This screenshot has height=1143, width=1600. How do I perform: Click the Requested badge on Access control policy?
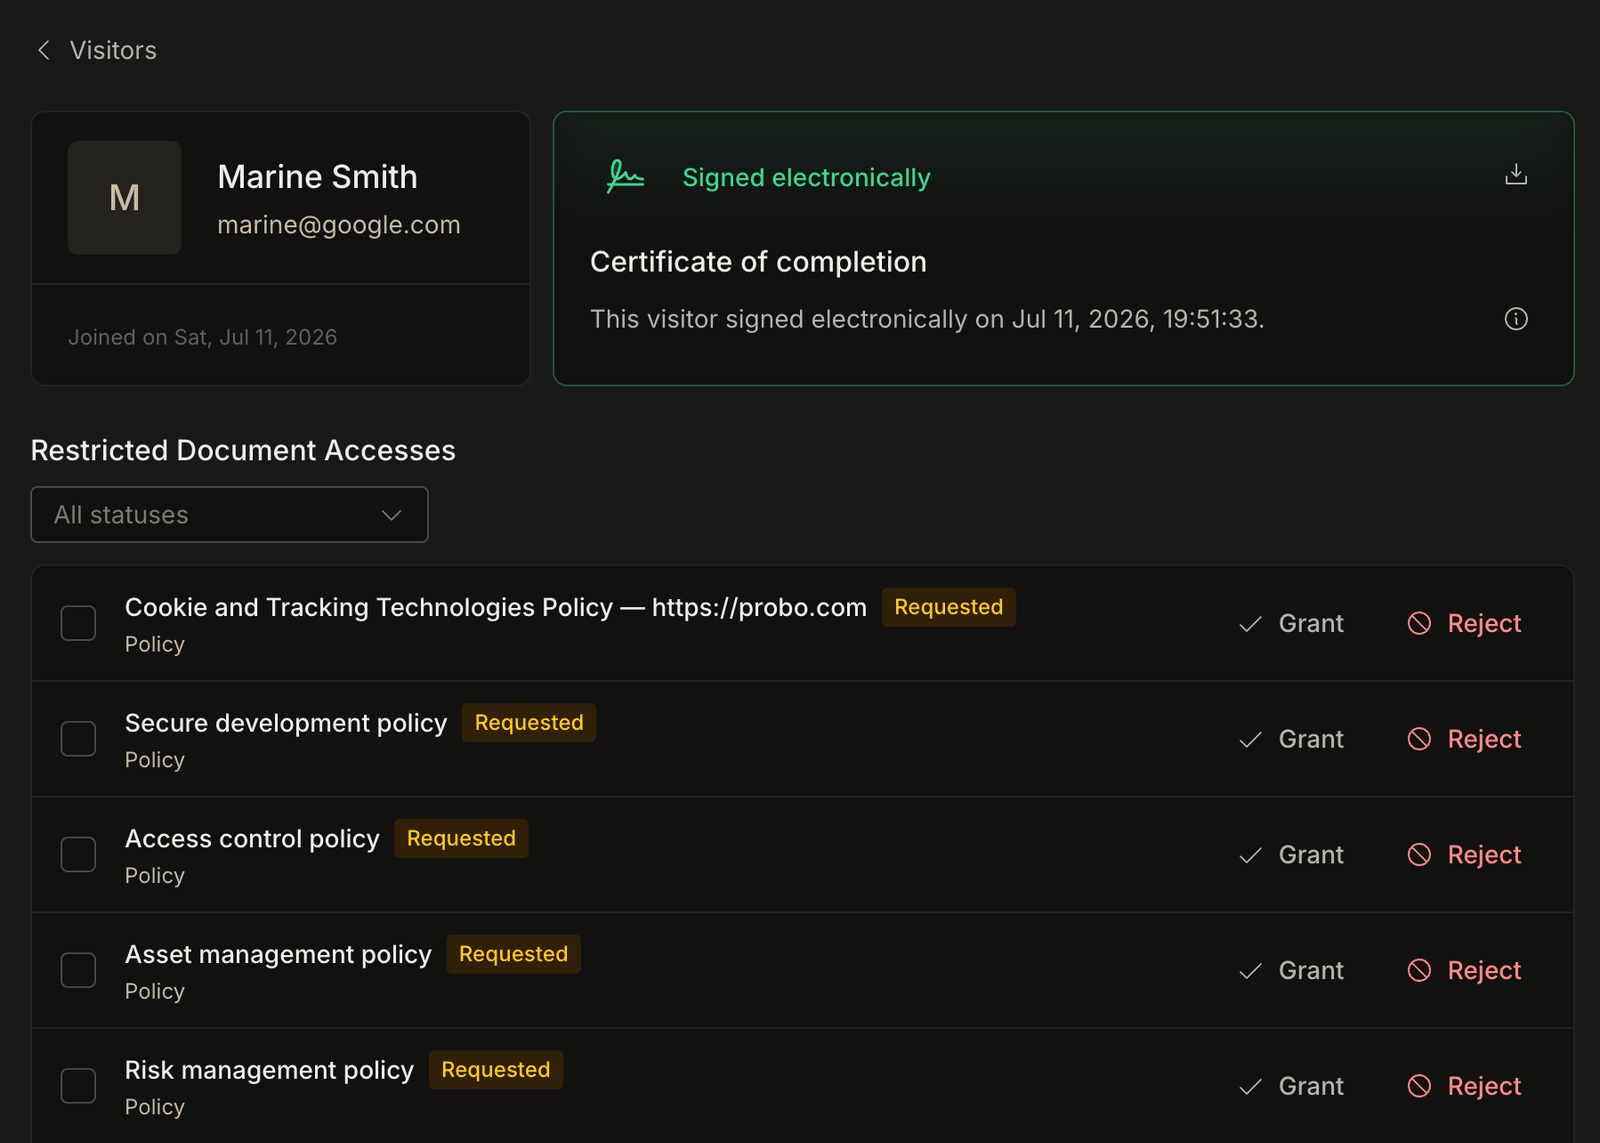pyautogui.click(x=461, y=838)
